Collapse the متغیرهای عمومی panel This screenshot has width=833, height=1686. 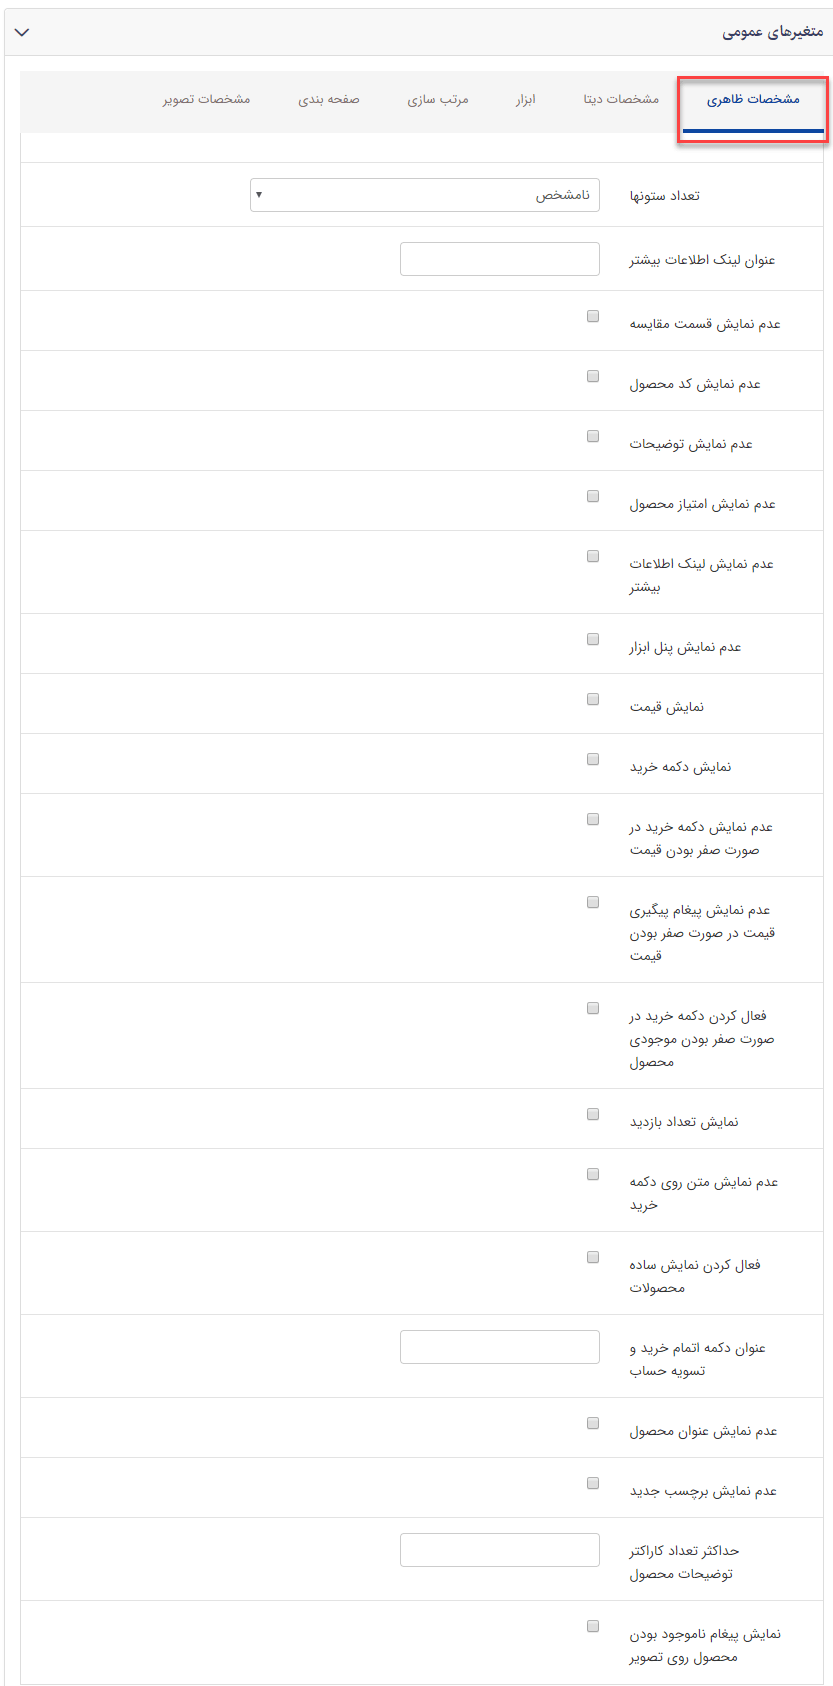(x=22, y=31)
